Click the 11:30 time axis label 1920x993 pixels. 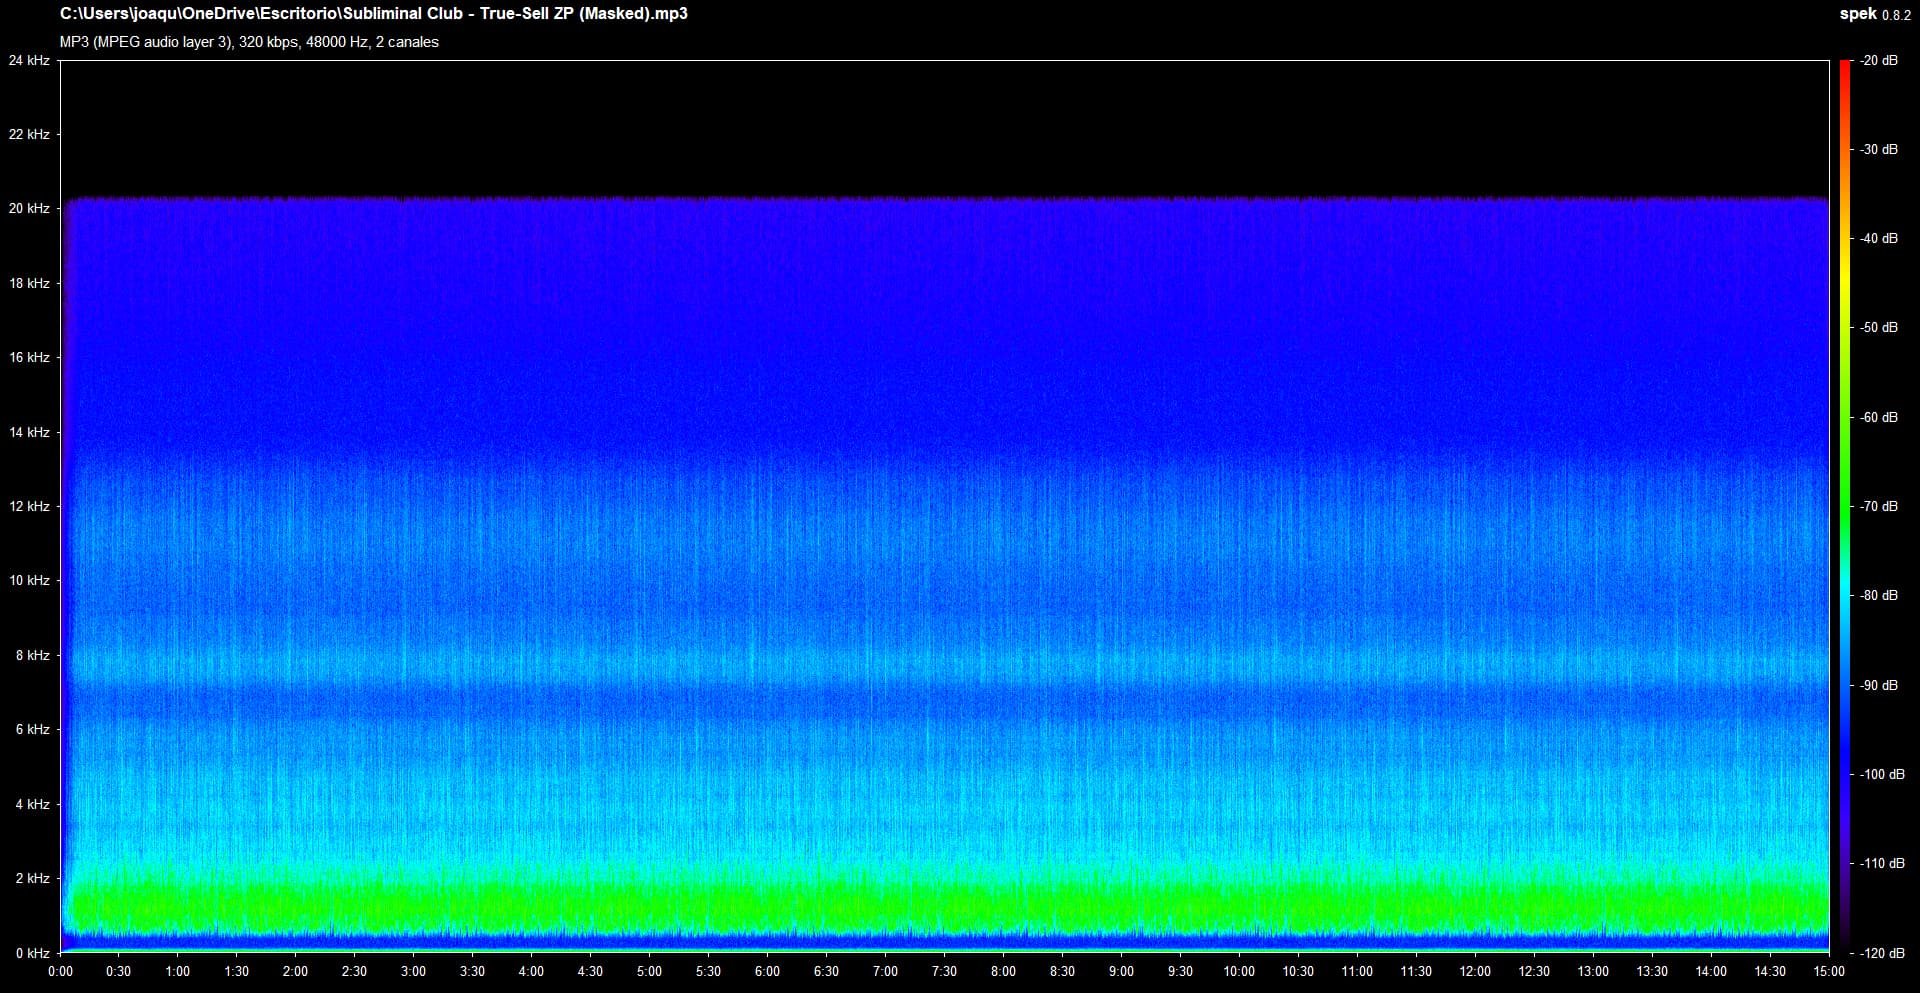1417,971
